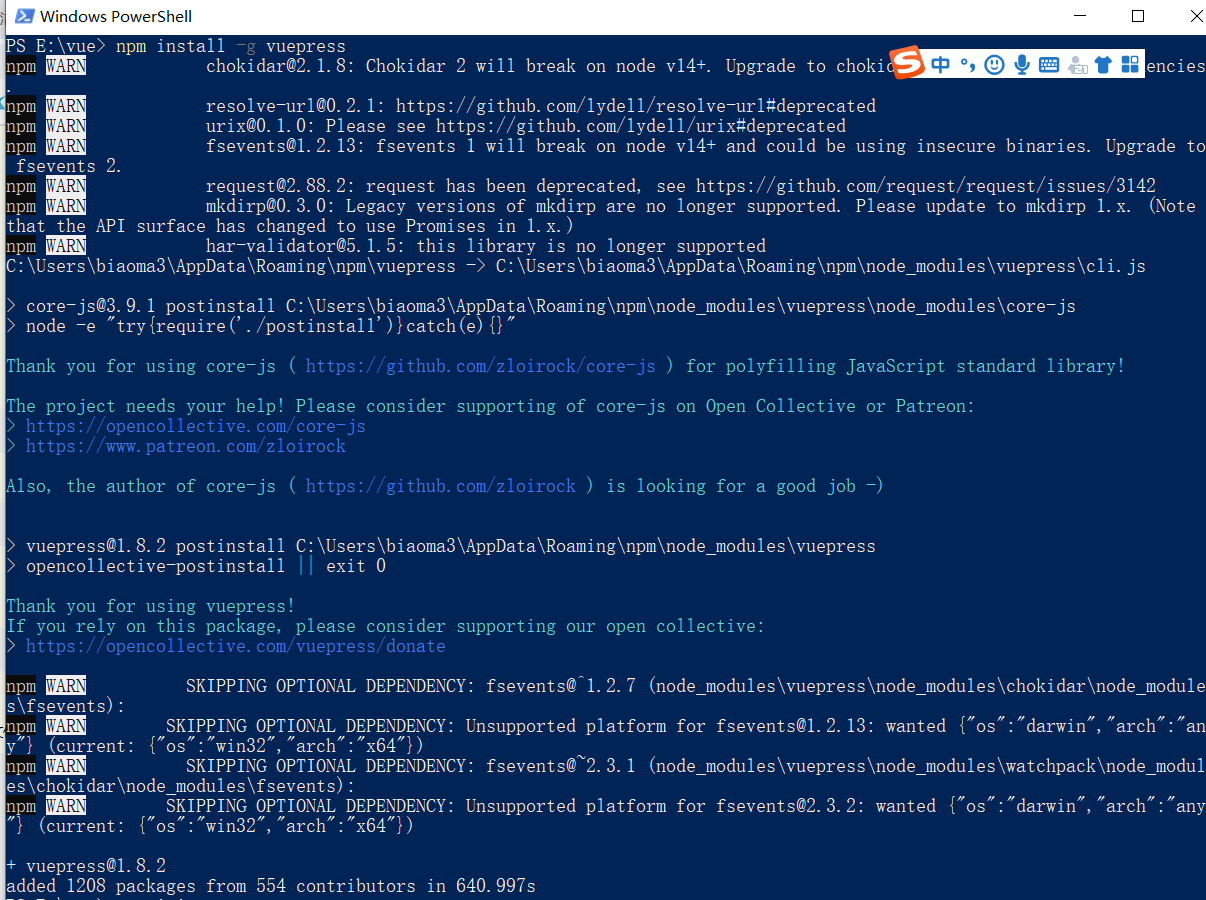The height and width of the screenshot is (900, 1206).
Task: Click the 'Thank you for using vuepress!' text
Action: [151, 606]
